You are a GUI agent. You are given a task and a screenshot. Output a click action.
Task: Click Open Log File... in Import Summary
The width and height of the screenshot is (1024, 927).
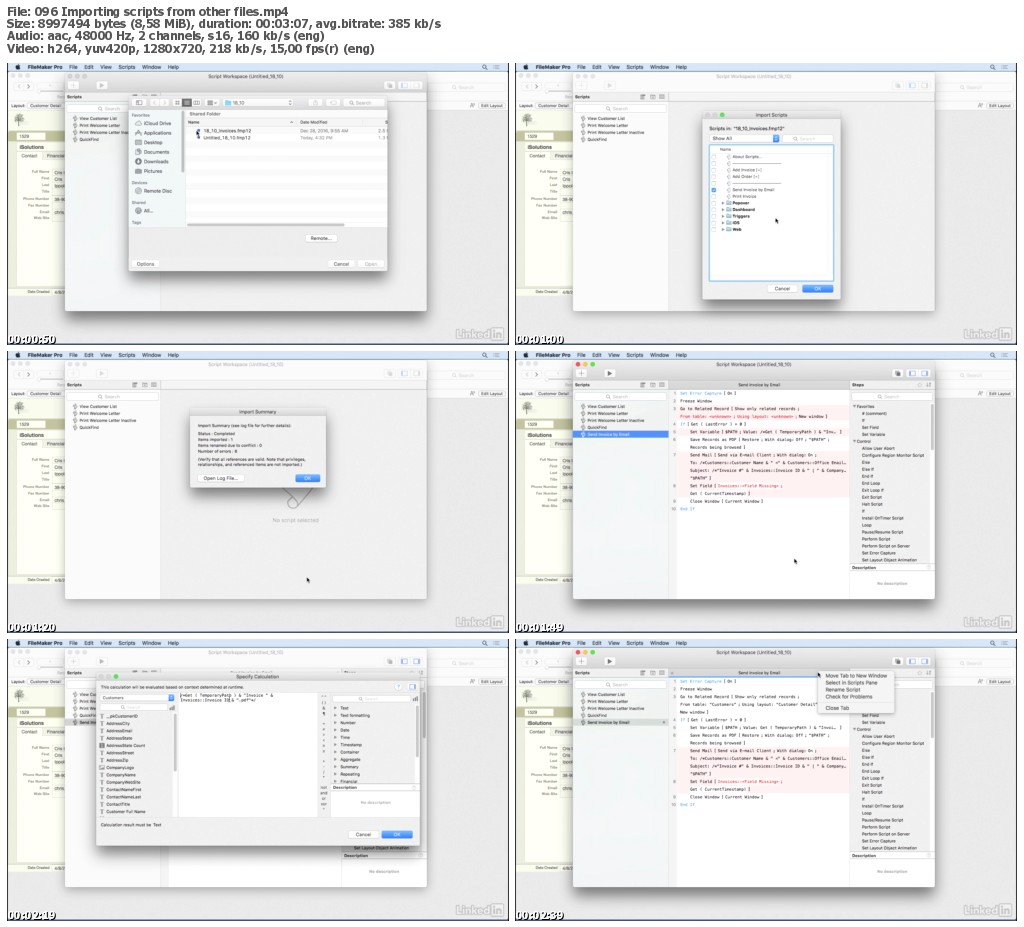[220, 478]
